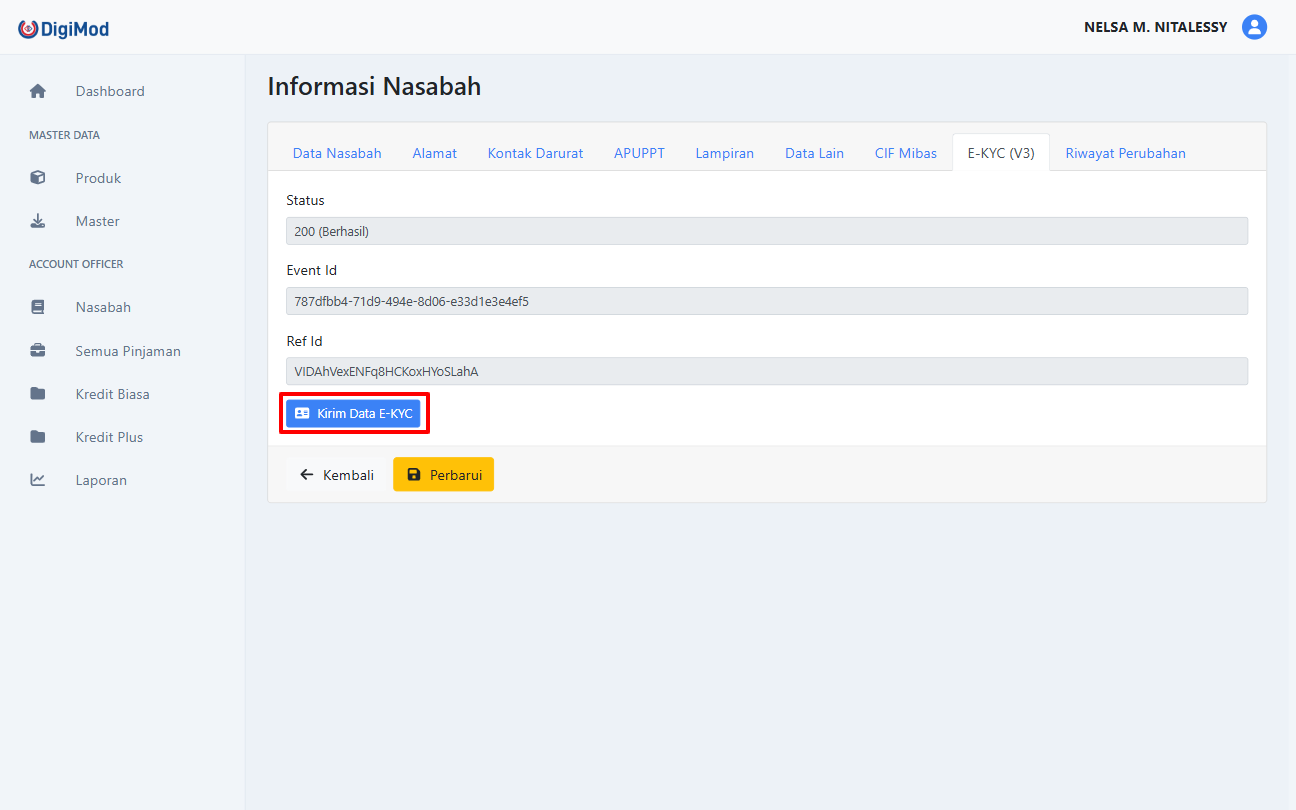Screen dimensions: 1296x810
Task: Click the DigiMod logo icon
Action: pos(28,29)
